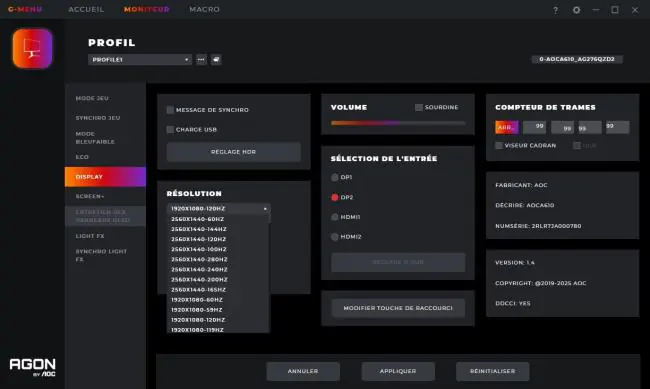Screen dimensions: 650x389
Task: Click the AGON by AOC logo
Action: pyautogui.click(x=33, y=367)
